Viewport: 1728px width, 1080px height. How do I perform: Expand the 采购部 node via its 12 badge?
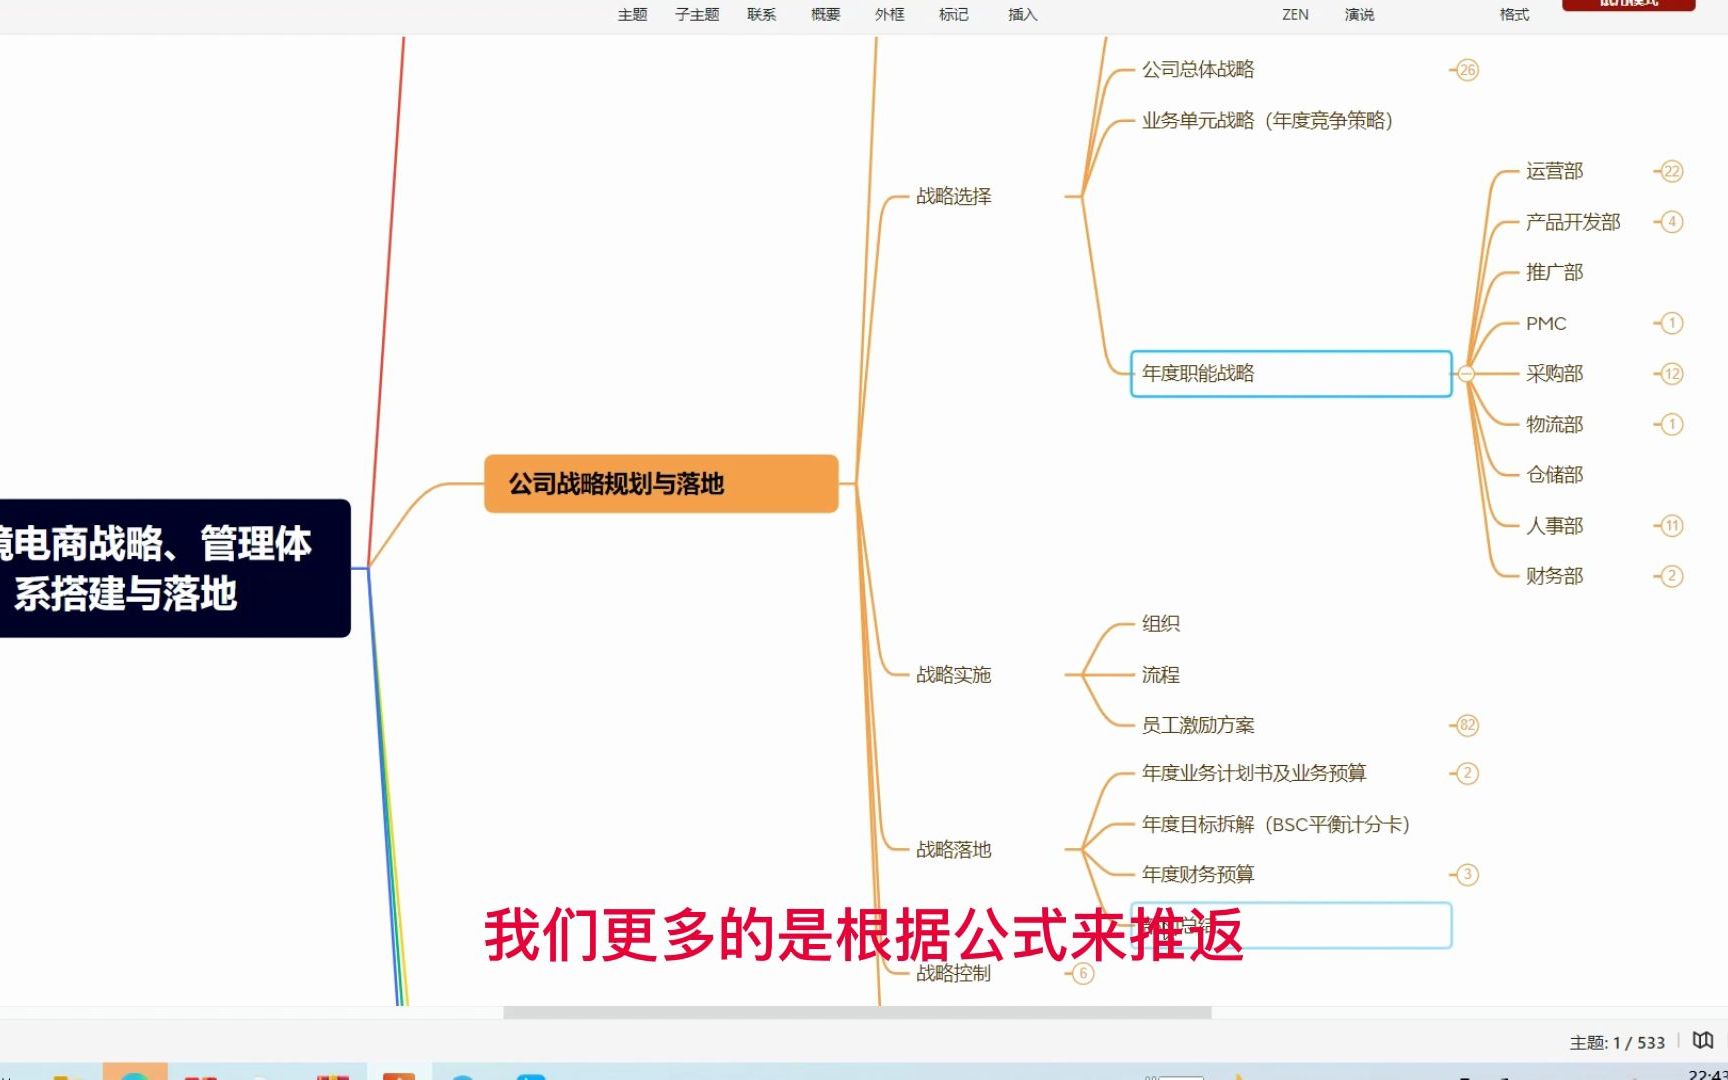tap(1670, 373)
